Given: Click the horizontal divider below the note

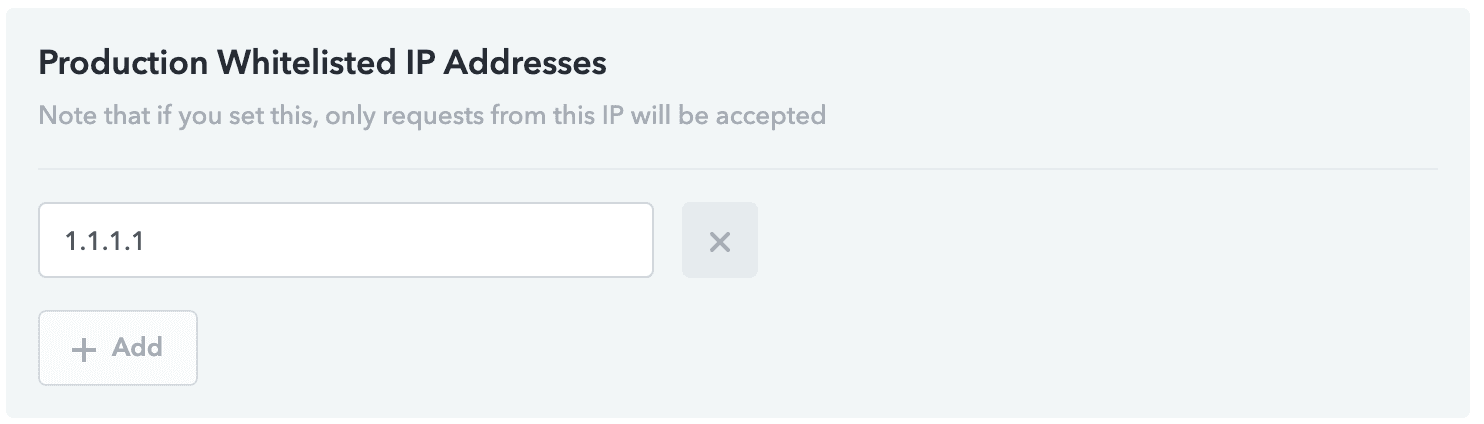Looking at the screenshot, I should pyautogui.click(x=737, y=169).
